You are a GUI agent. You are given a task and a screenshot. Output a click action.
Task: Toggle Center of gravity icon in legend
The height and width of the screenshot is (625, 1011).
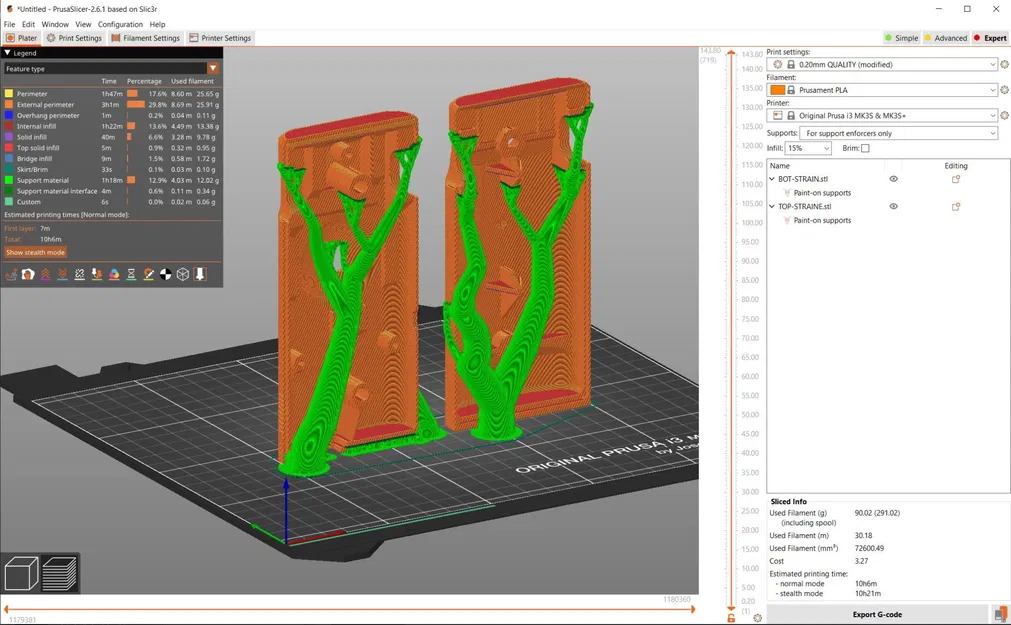click(x=166, y=274)
